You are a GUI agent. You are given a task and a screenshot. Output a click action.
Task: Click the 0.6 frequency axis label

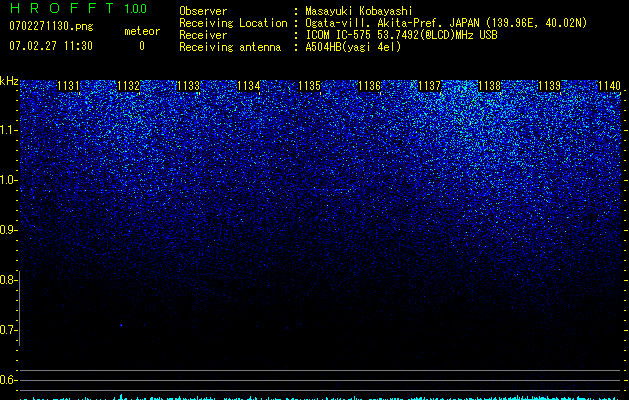pos(8,380)
